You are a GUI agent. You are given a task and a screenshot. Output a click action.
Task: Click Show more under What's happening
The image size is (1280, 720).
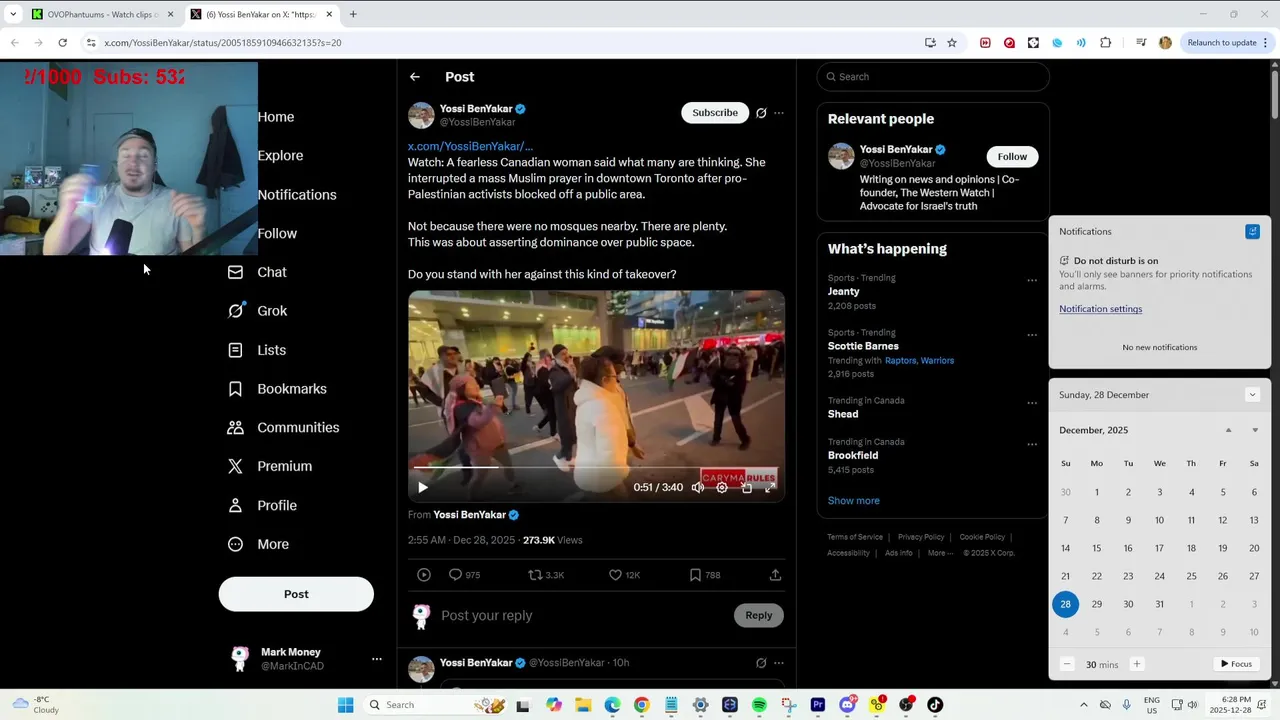pyautogui.click(x=853, y=501)
